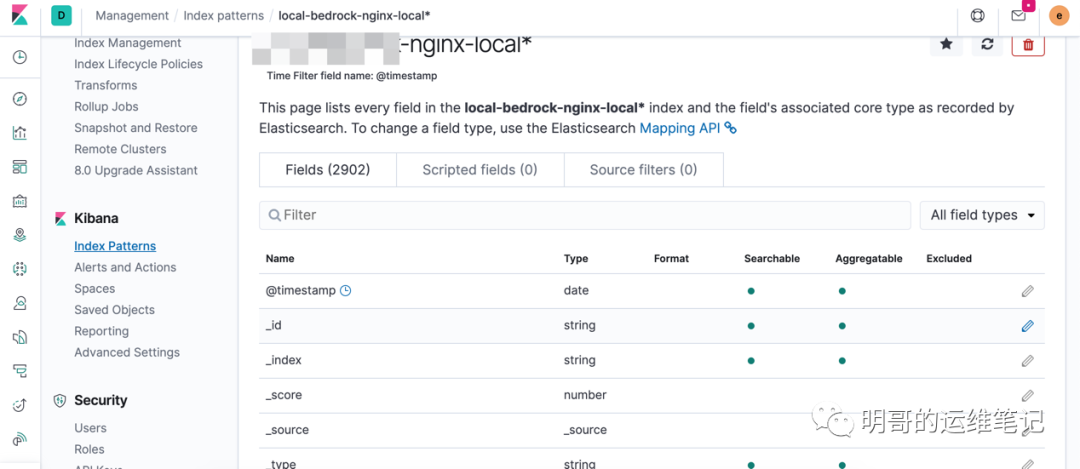The width and height of the screenshot is (1080, 469).
Task: Click the @timestamp field name
Action: click(301, 291)
